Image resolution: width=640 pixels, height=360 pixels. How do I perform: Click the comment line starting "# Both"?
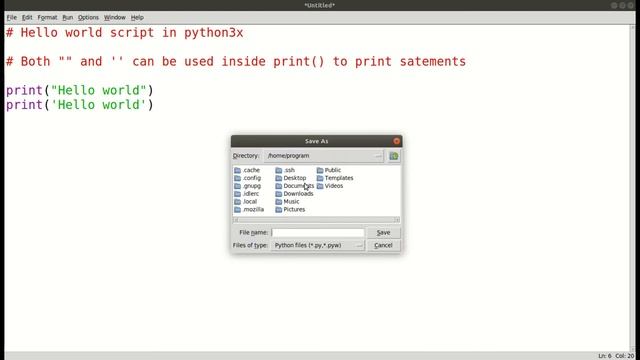click(236, 62)
